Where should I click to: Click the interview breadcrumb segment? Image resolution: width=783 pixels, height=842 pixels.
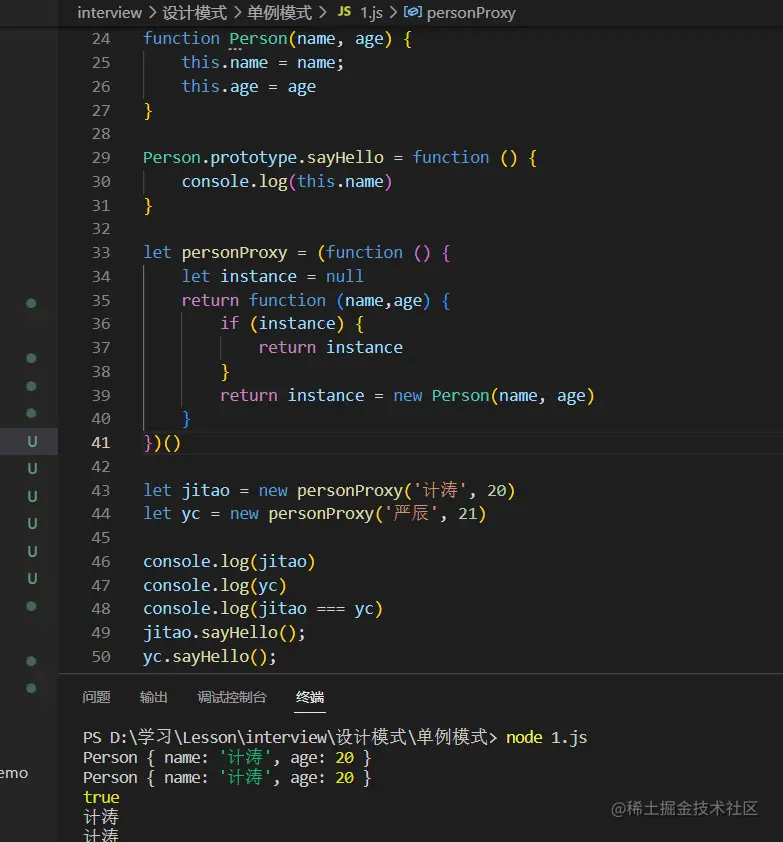click(110, 12)
